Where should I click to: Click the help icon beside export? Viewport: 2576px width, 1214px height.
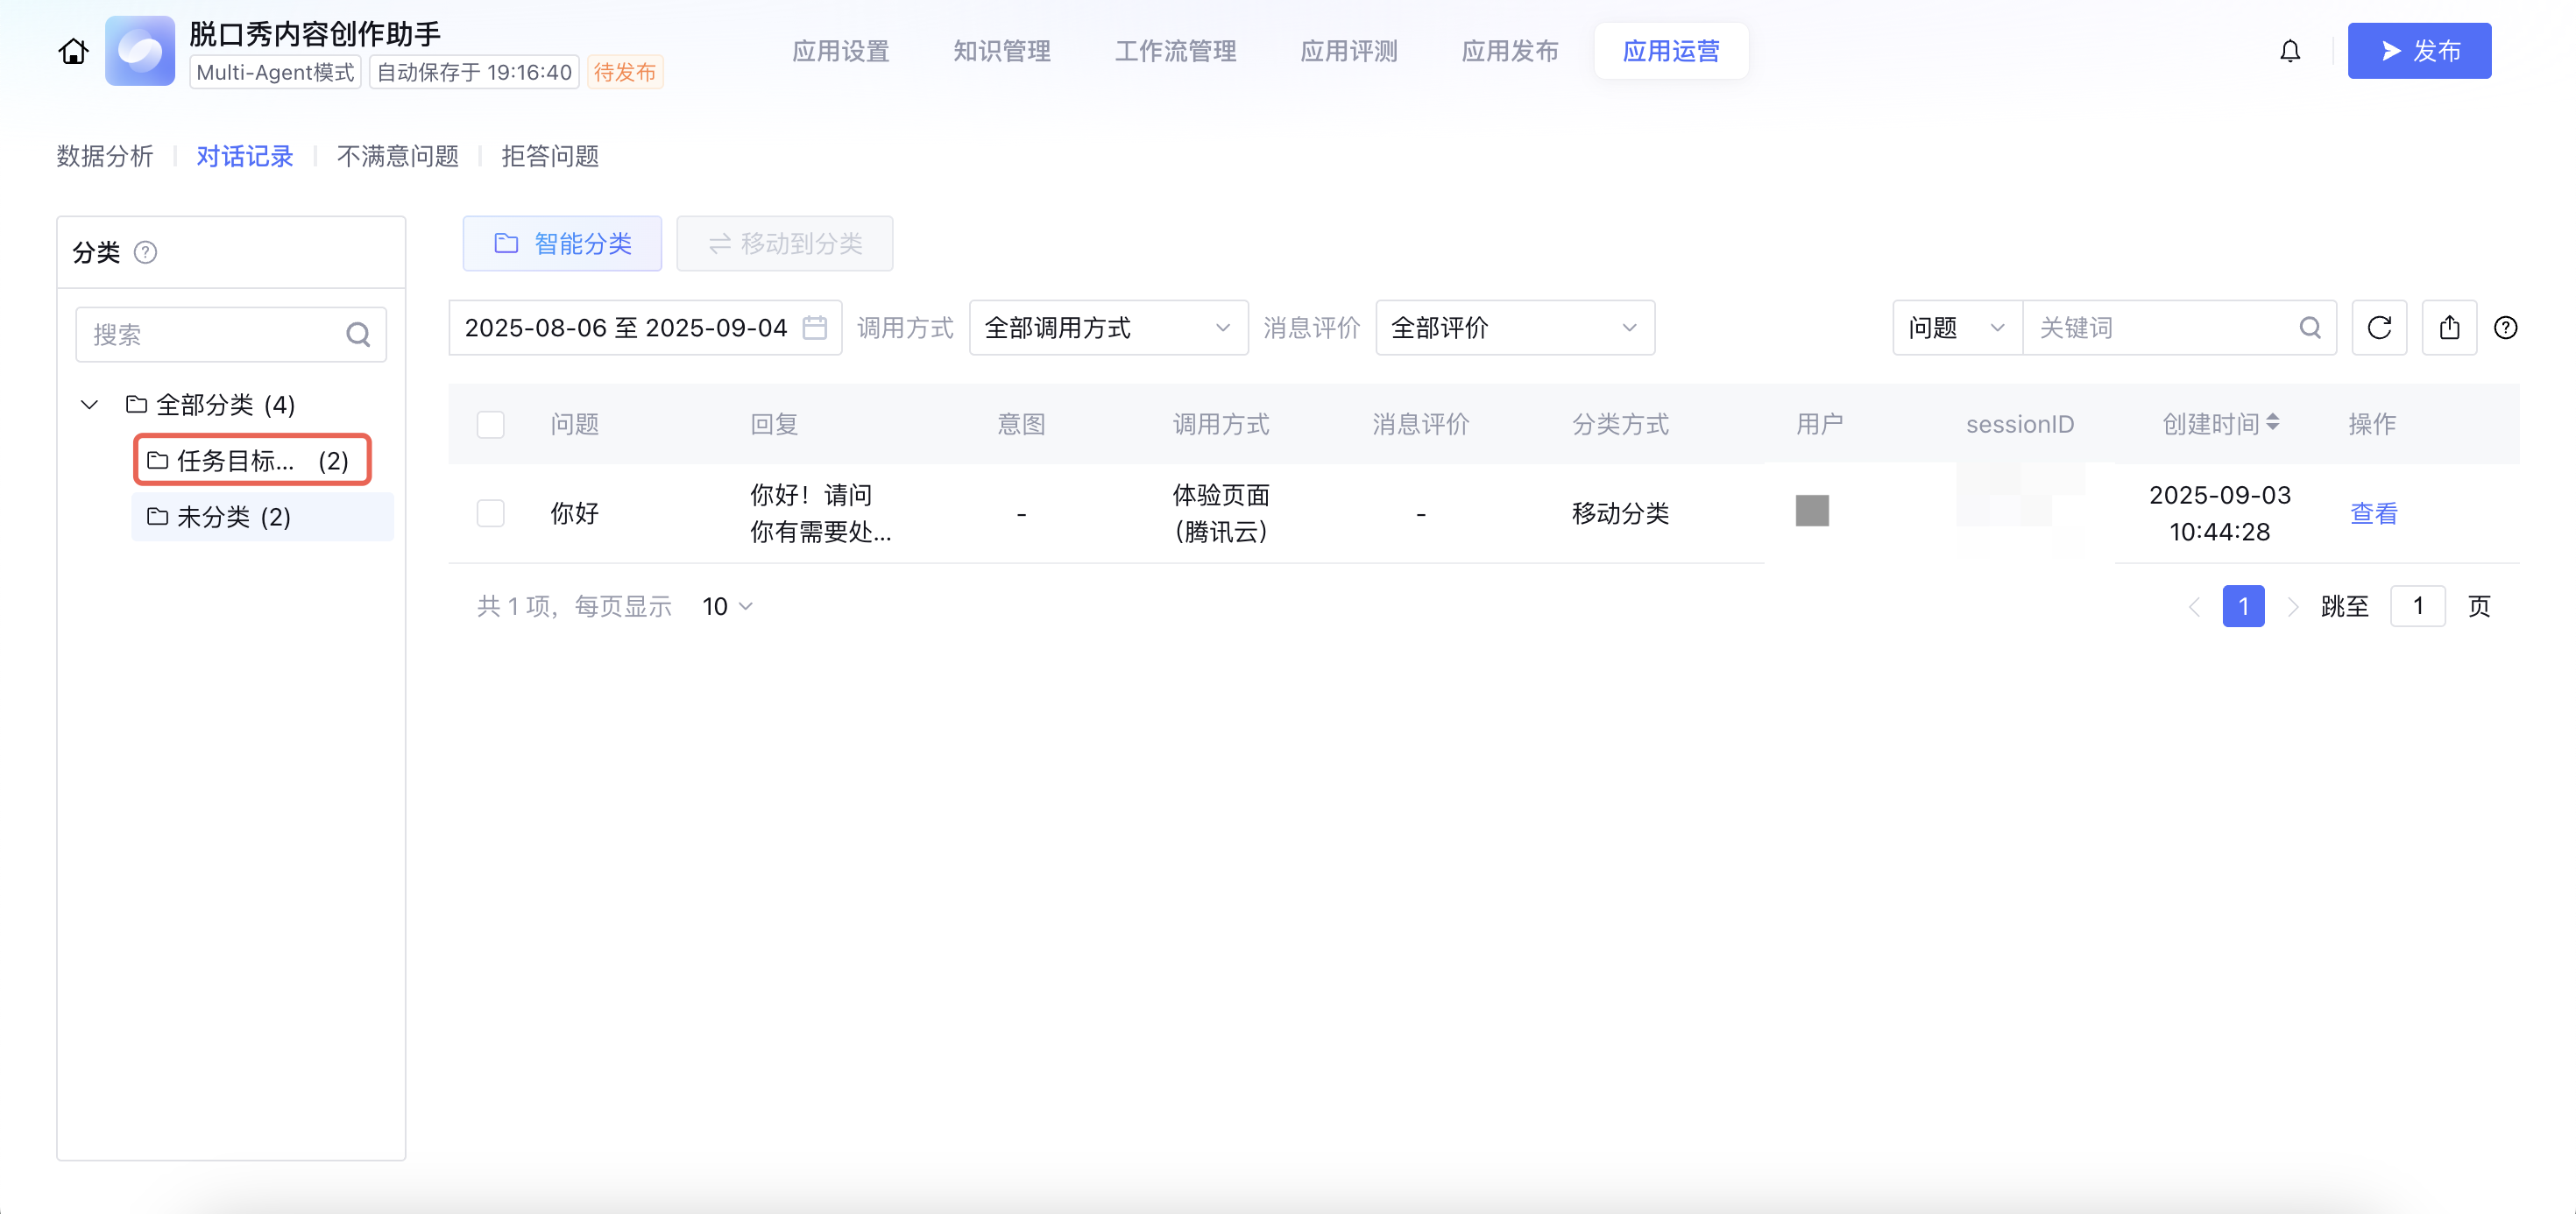pyautogui.click(x=2505, y=328)
